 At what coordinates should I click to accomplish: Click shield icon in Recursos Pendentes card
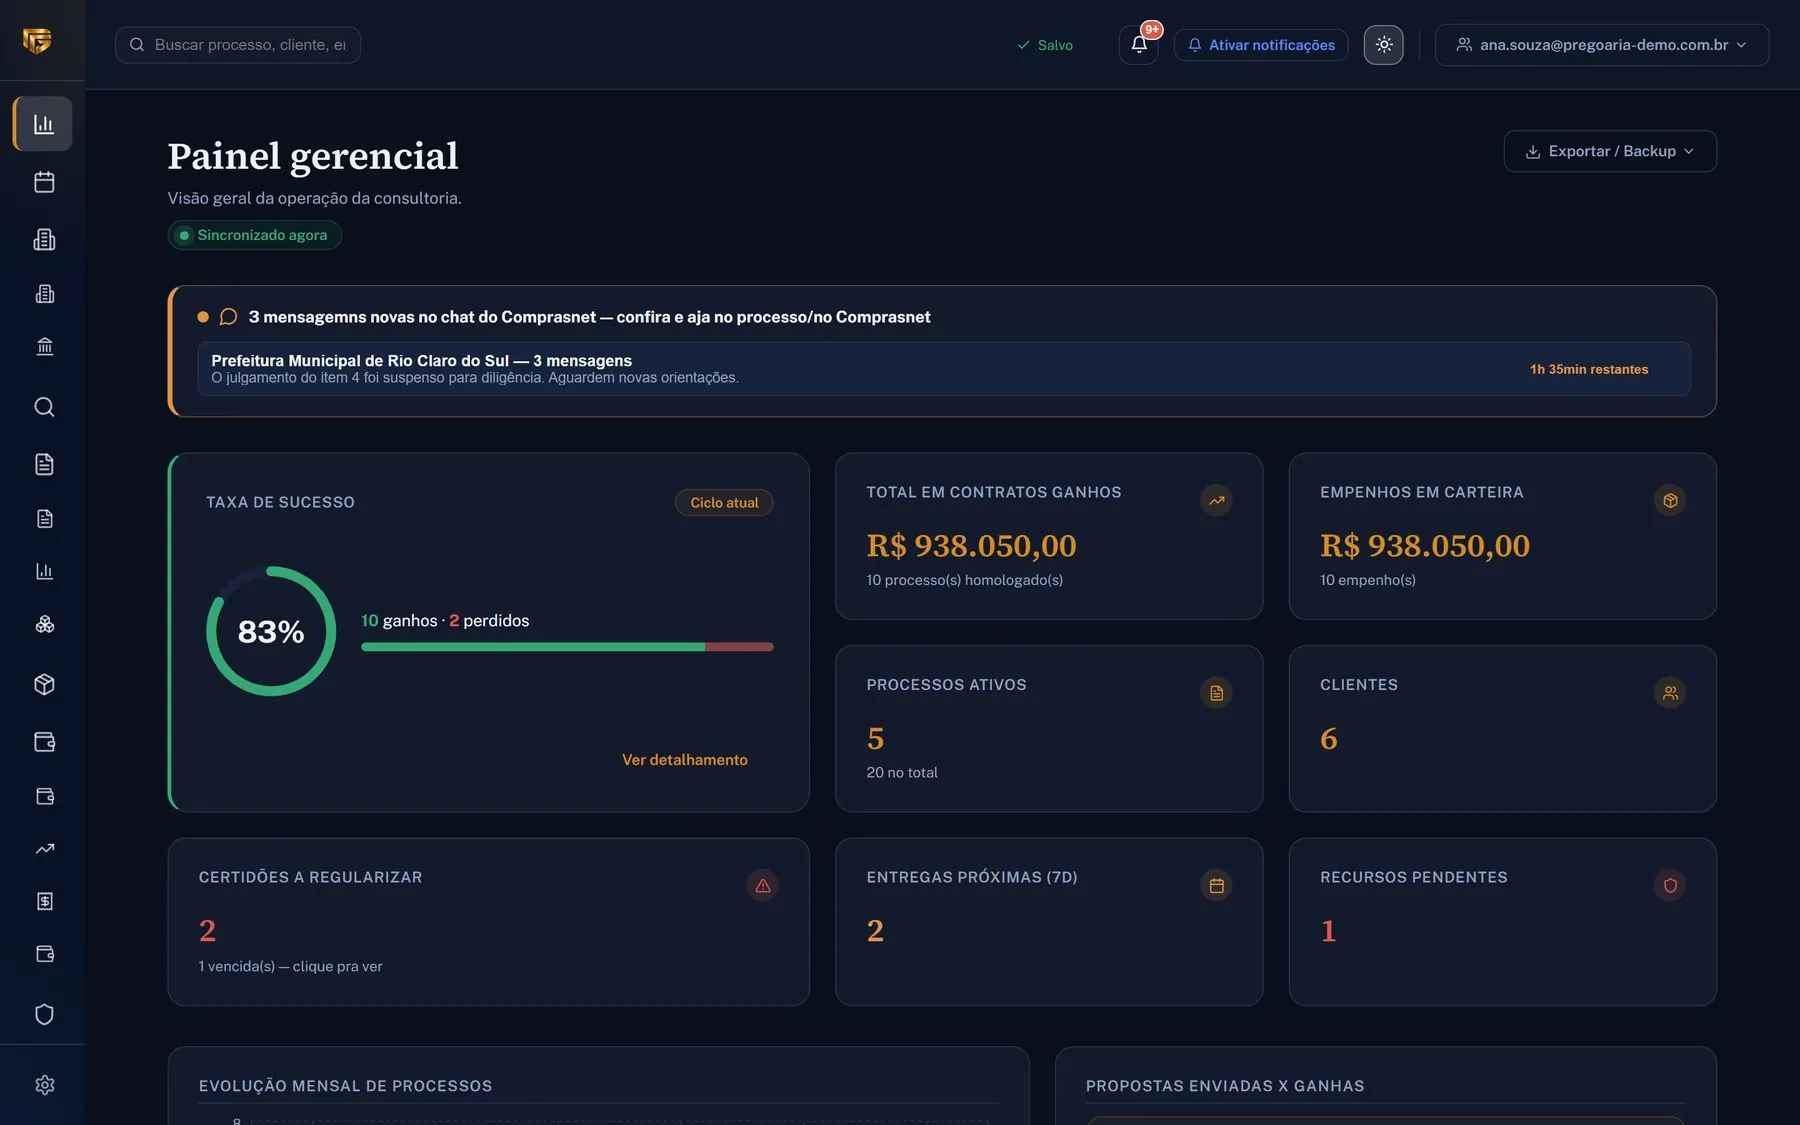point(1670,886)
